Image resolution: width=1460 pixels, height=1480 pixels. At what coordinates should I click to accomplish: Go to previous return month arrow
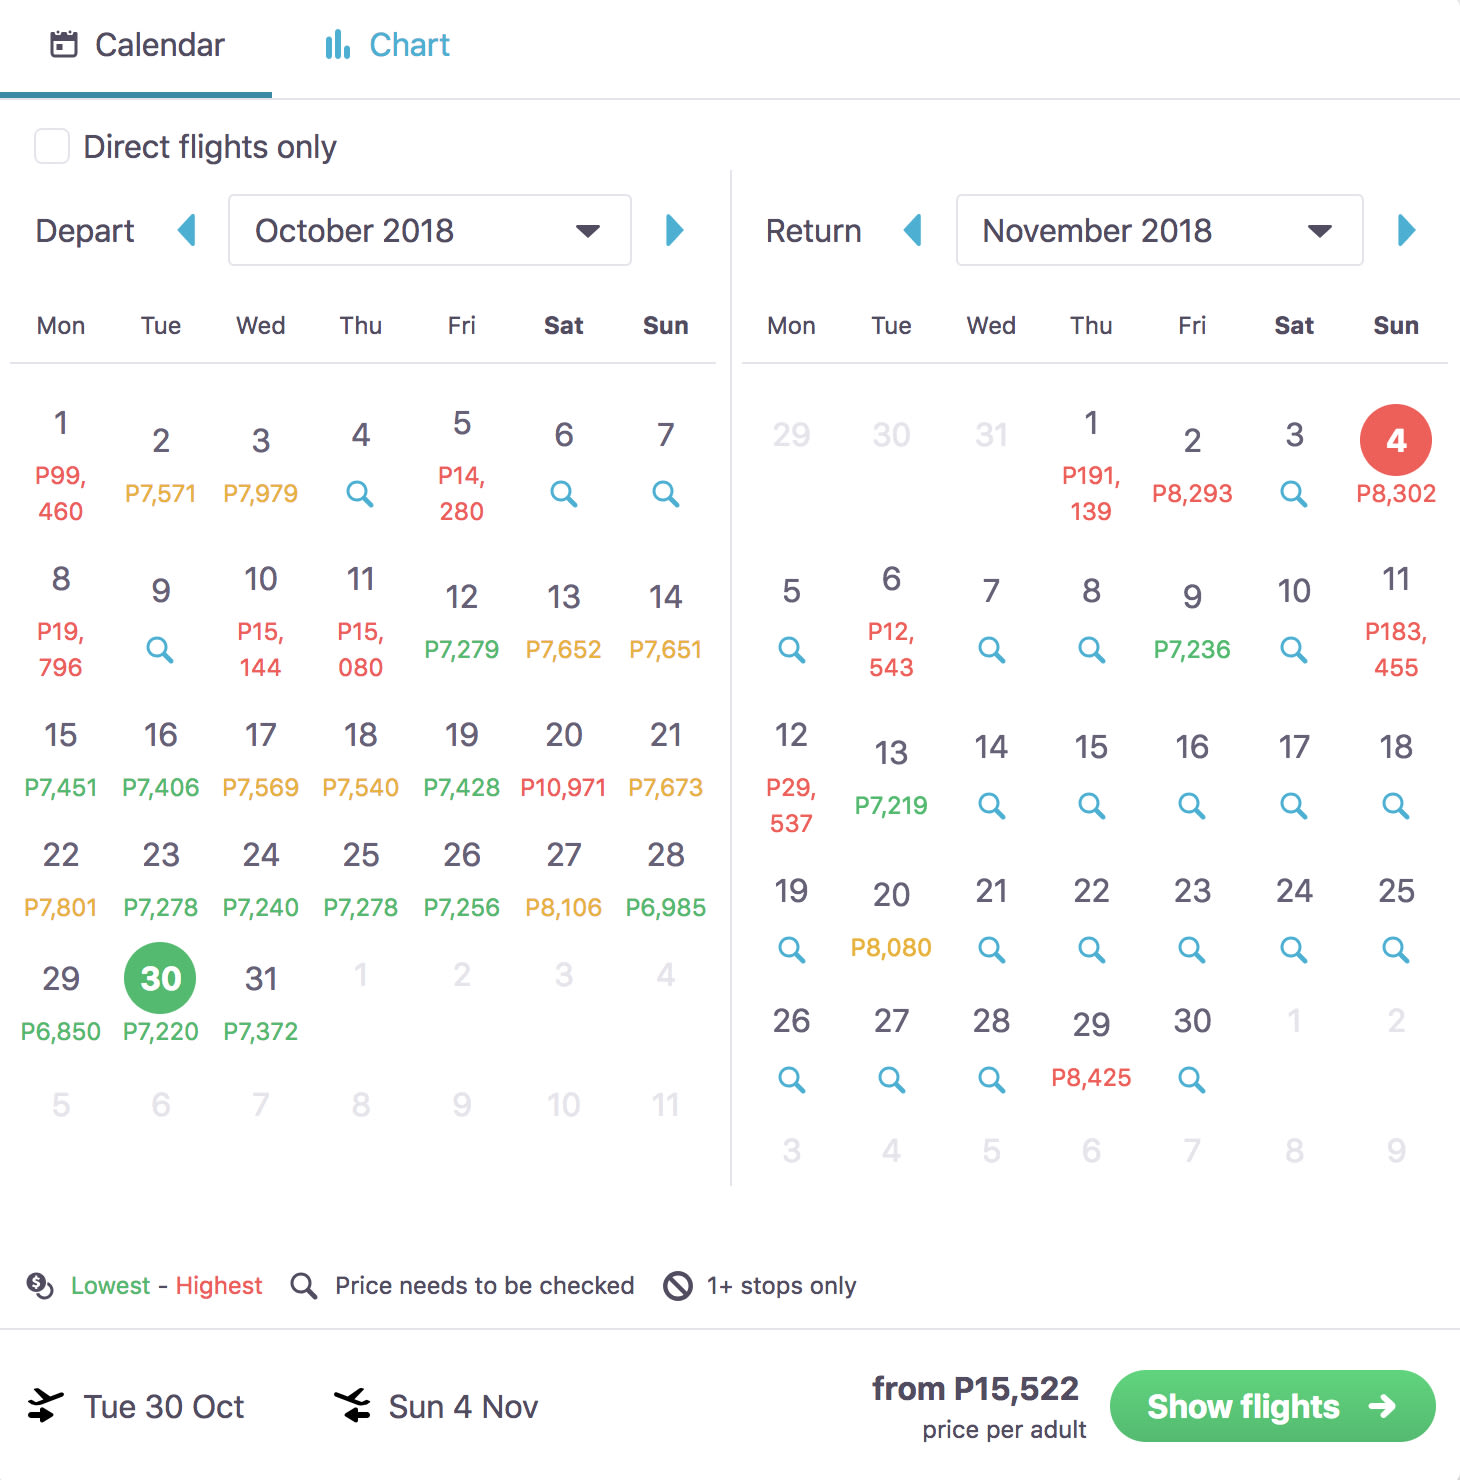912,230
